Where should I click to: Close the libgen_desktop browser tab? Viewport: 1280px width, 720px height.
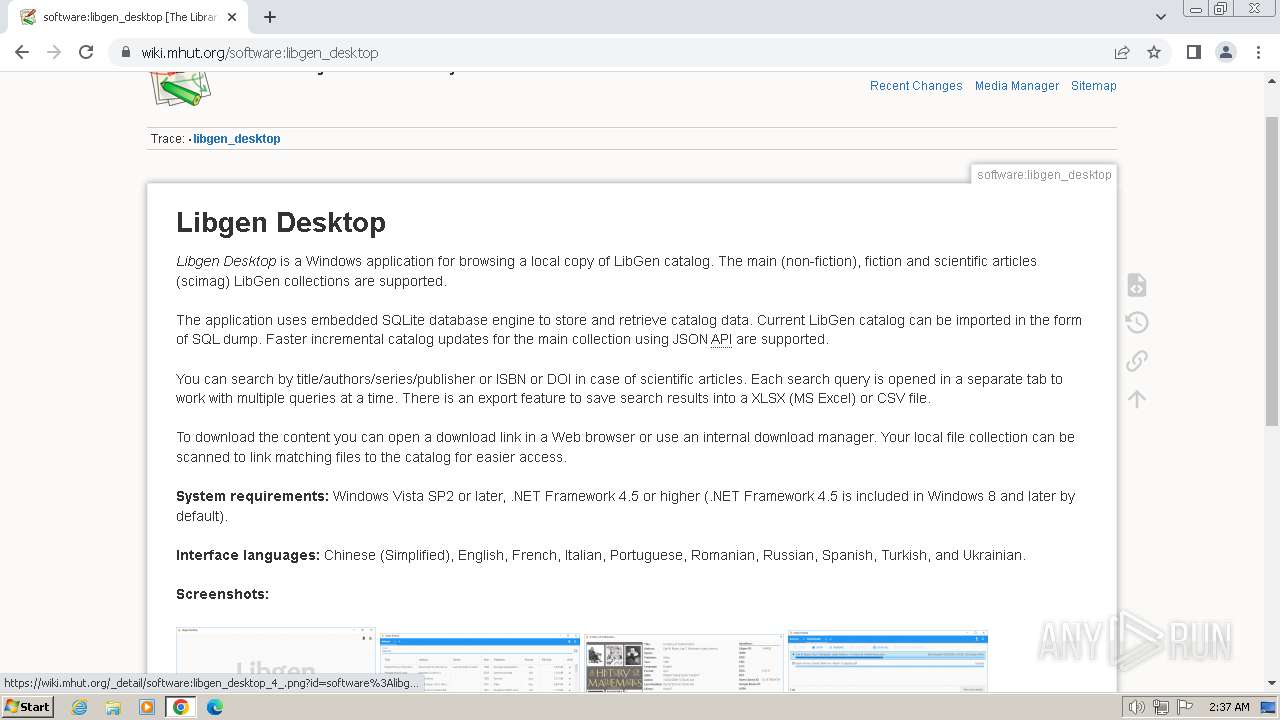pos(232,17)
